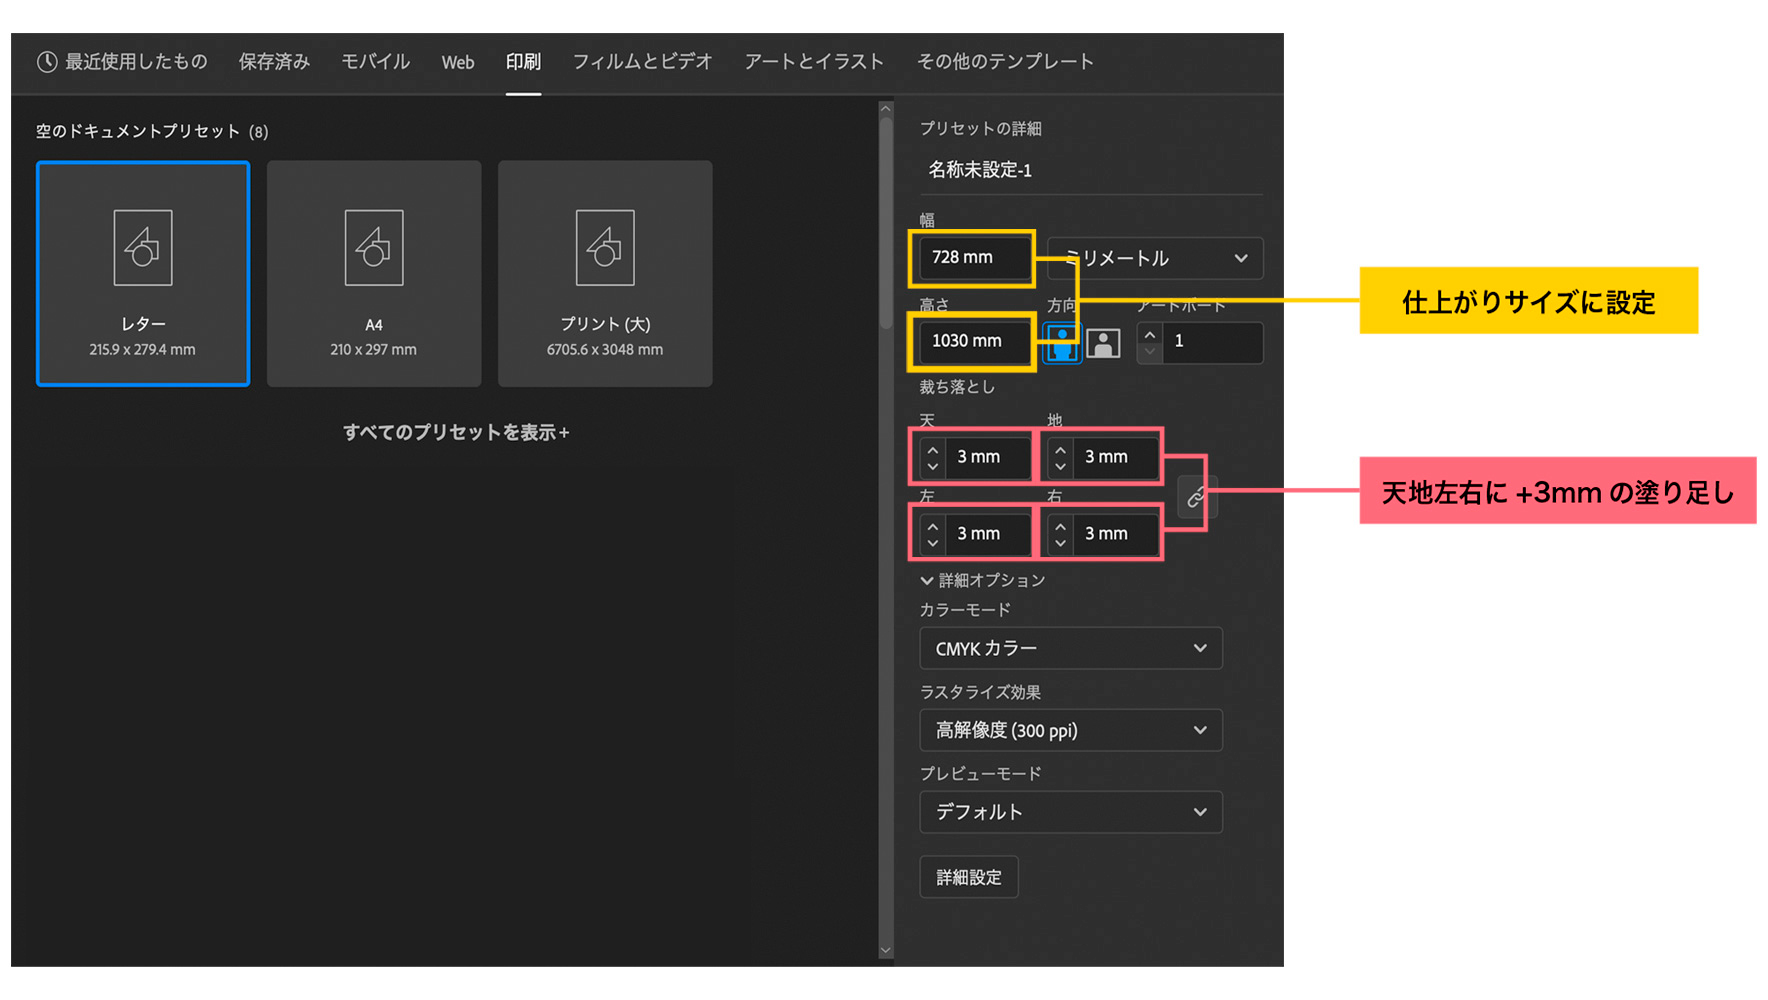Click the 地 bleed 3 mm field
This screenshot has height=1000, width=1768.
[x=1115, y=457]
